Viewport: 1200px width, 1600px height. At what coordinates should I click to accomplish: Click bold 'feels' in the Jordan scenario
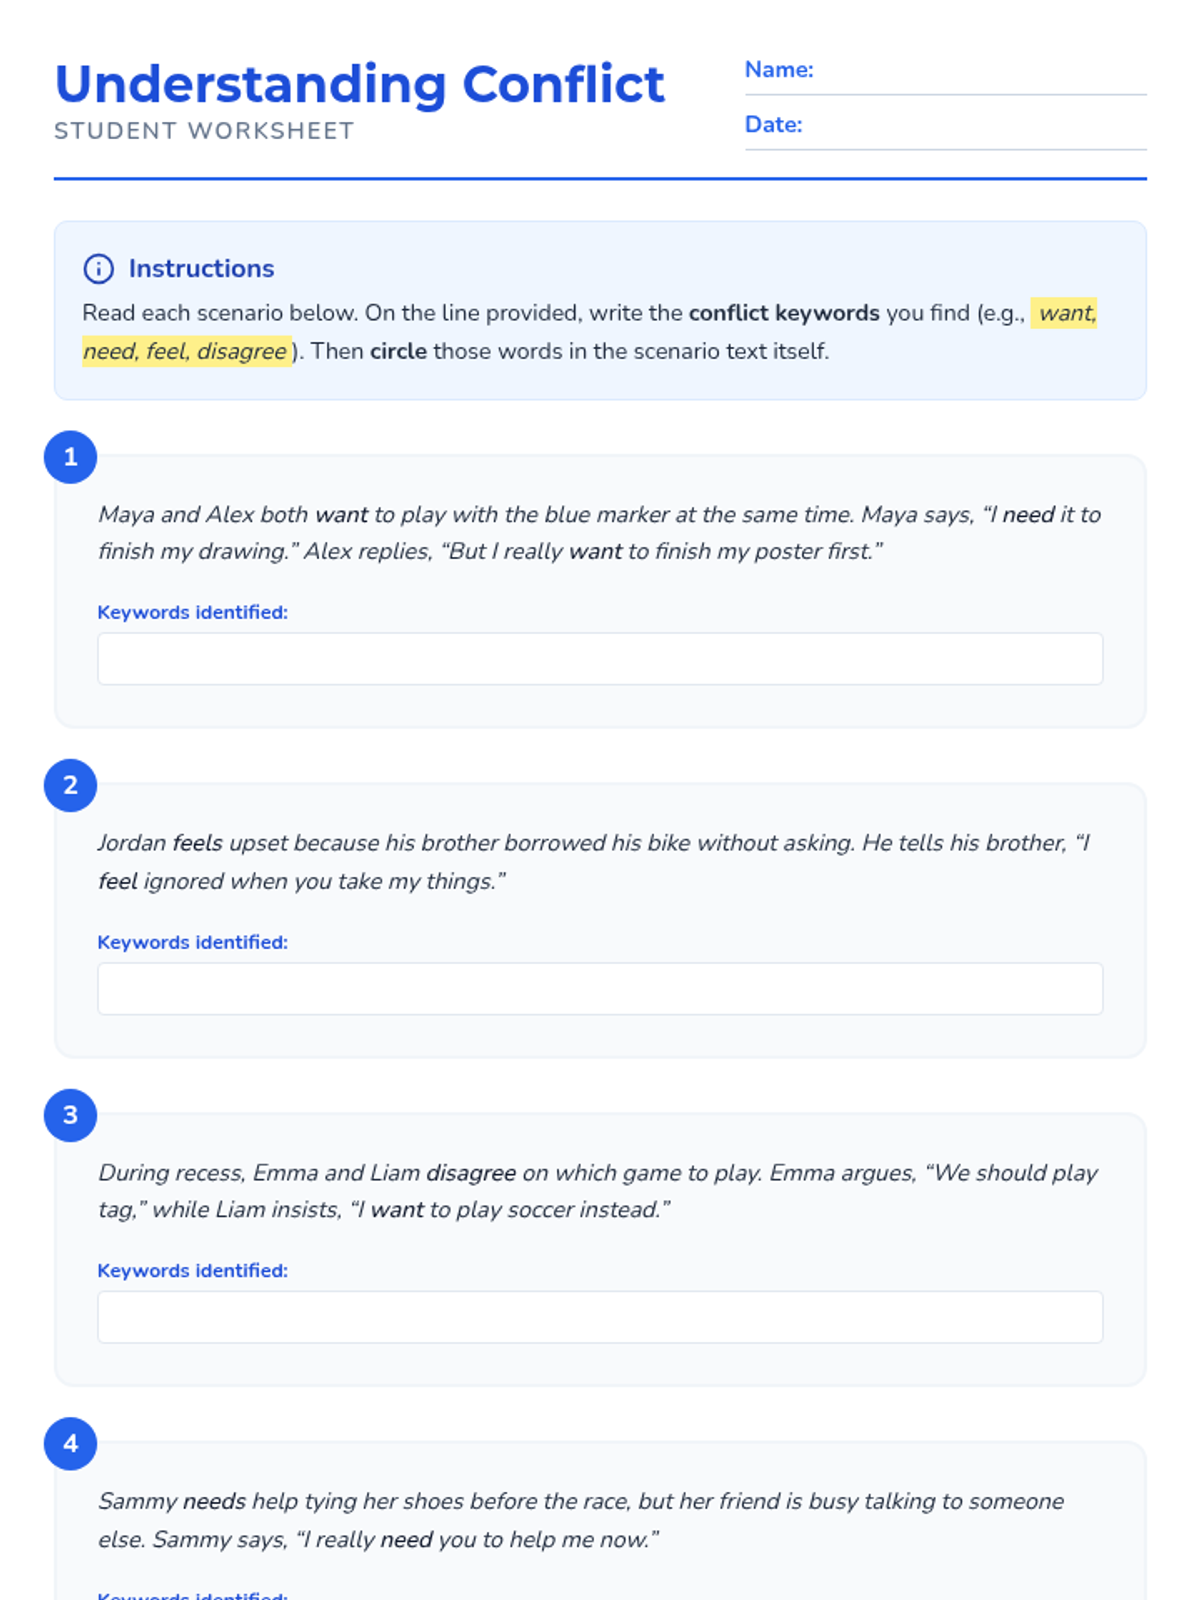197,843
